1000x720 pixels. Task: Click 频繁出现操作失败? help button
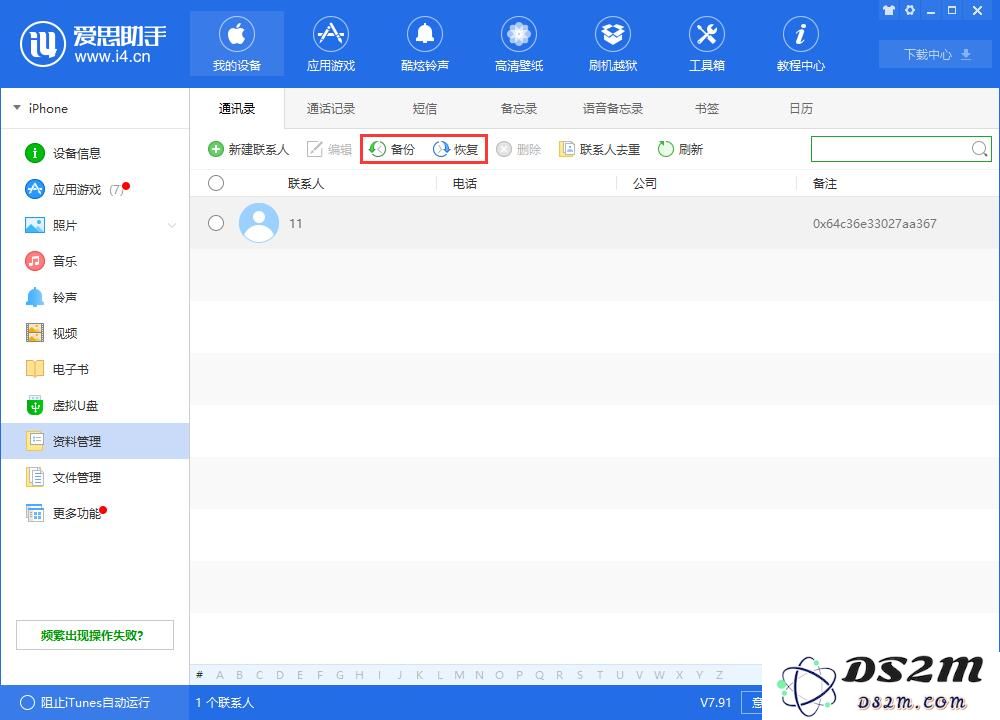94,635
